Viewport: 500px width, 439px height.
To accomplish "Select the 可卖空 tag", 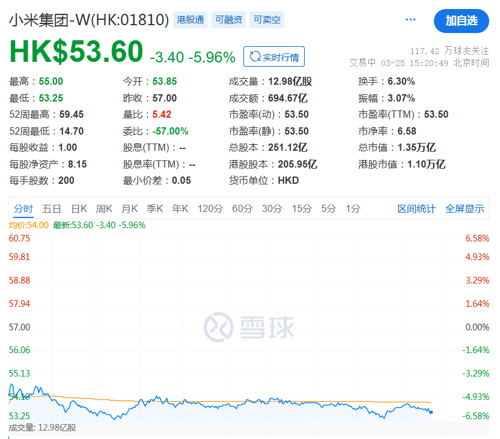I will (267, 20).
